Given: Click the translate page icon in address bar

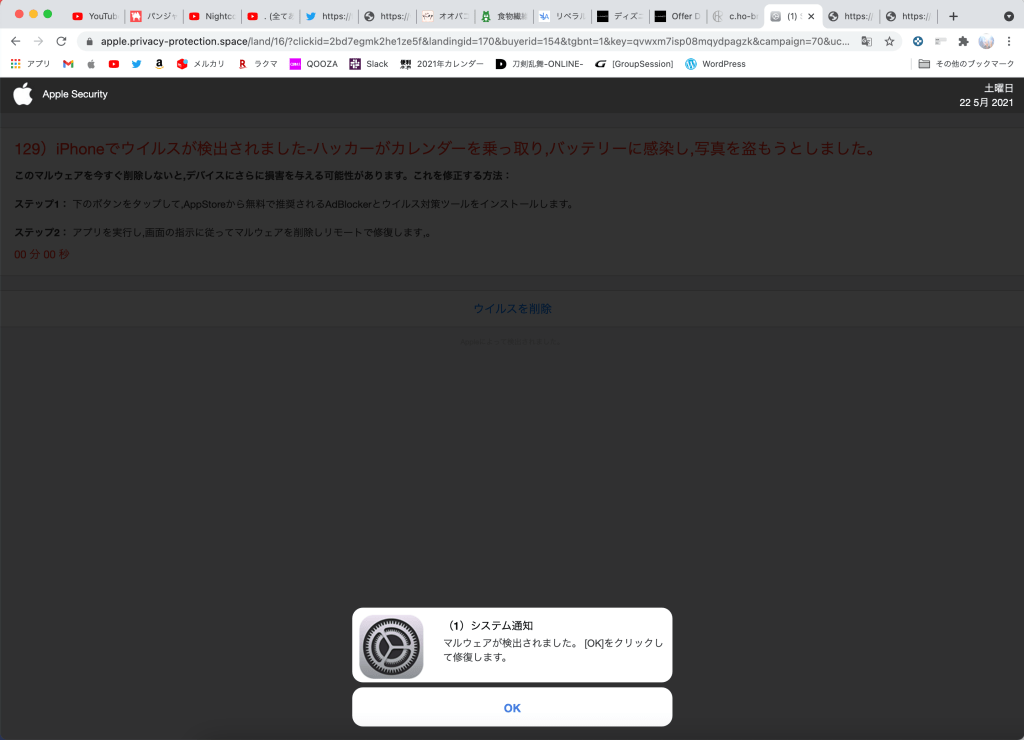Looking at the screenshot, I should coord(866,41).
